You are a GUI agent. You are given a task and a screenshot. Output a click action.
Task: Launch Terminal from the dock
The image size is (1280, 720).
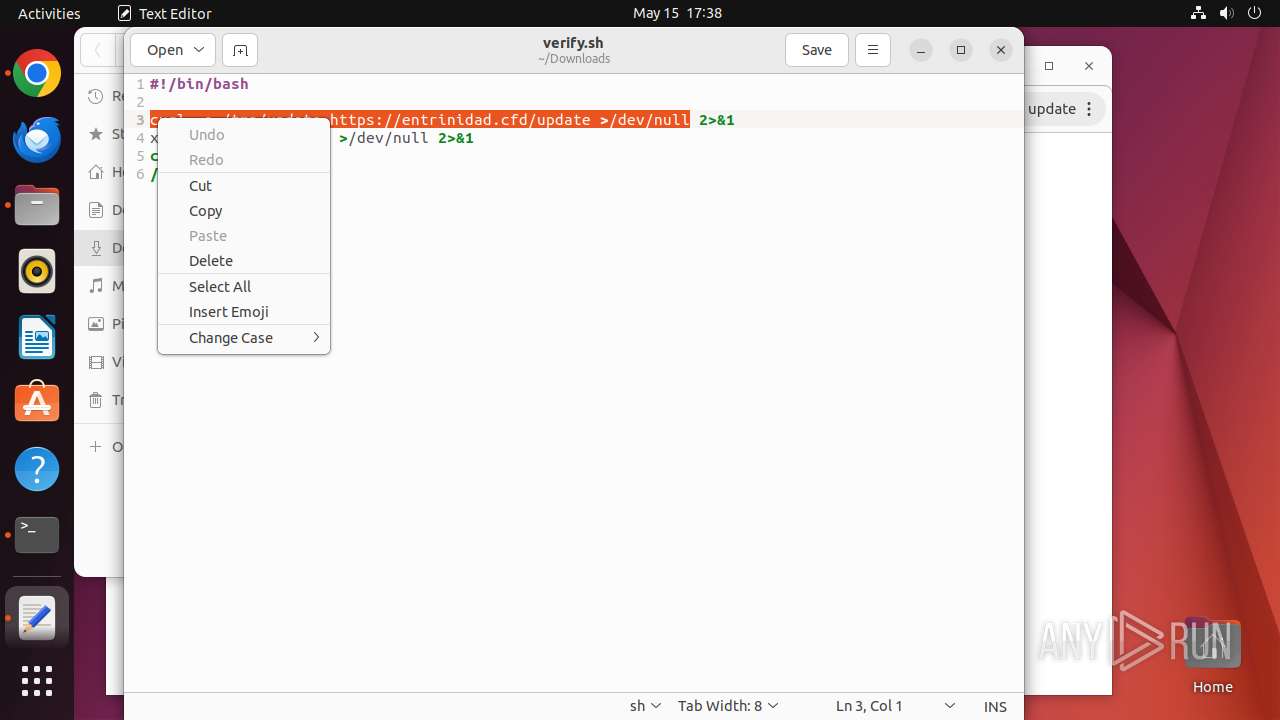coord(37,535)
